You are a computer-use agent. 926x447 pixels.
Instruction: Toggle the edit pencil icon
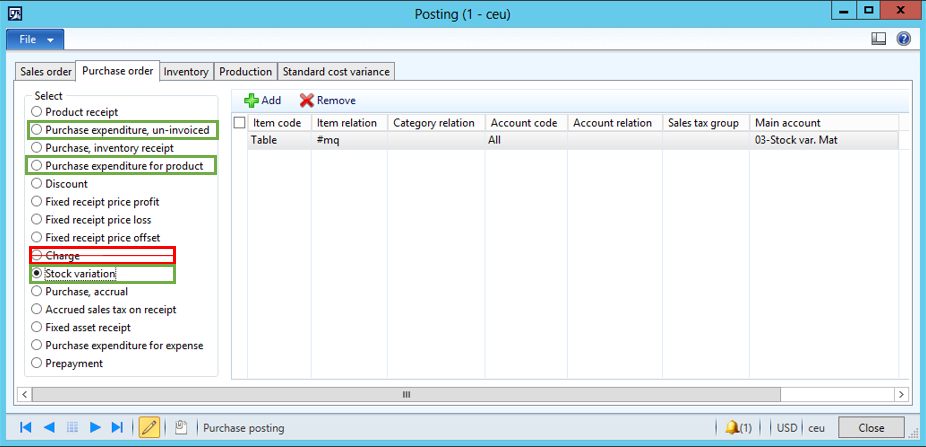coord(149,427)
